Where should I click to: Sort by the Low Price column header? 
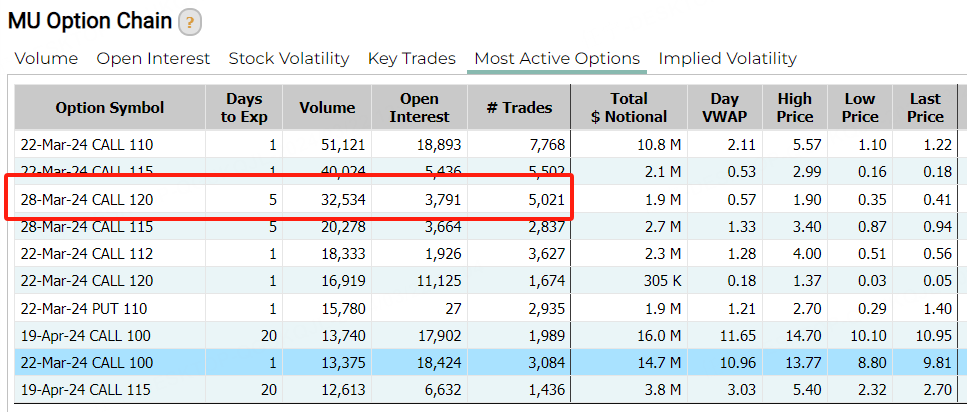click(860, 108)
